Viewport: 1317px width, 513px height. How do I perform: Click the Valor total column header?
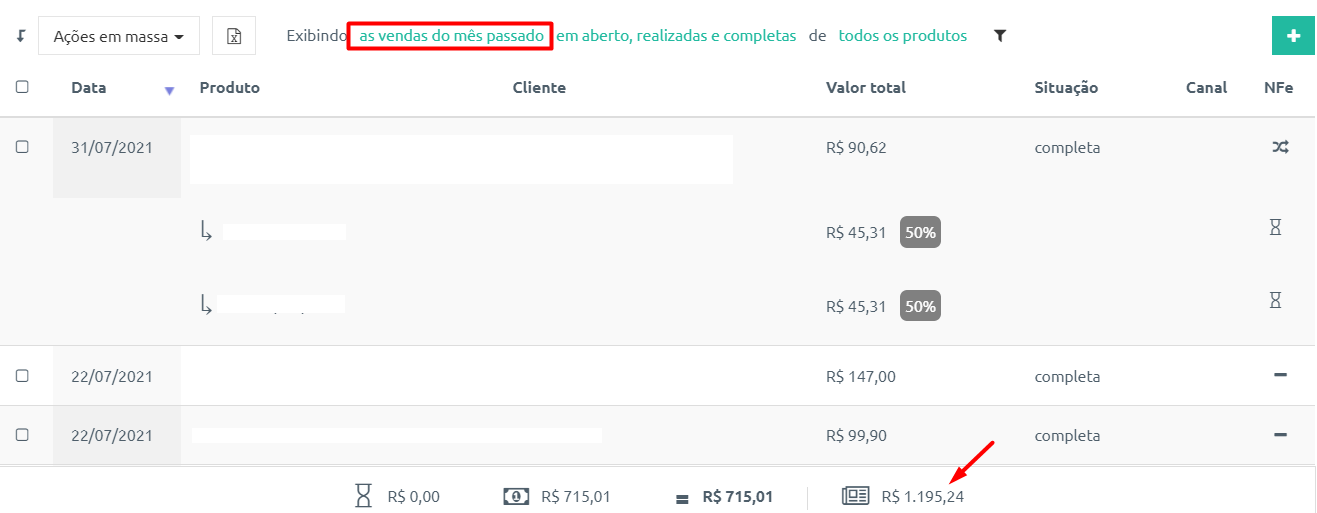click(x=866, y=88)
